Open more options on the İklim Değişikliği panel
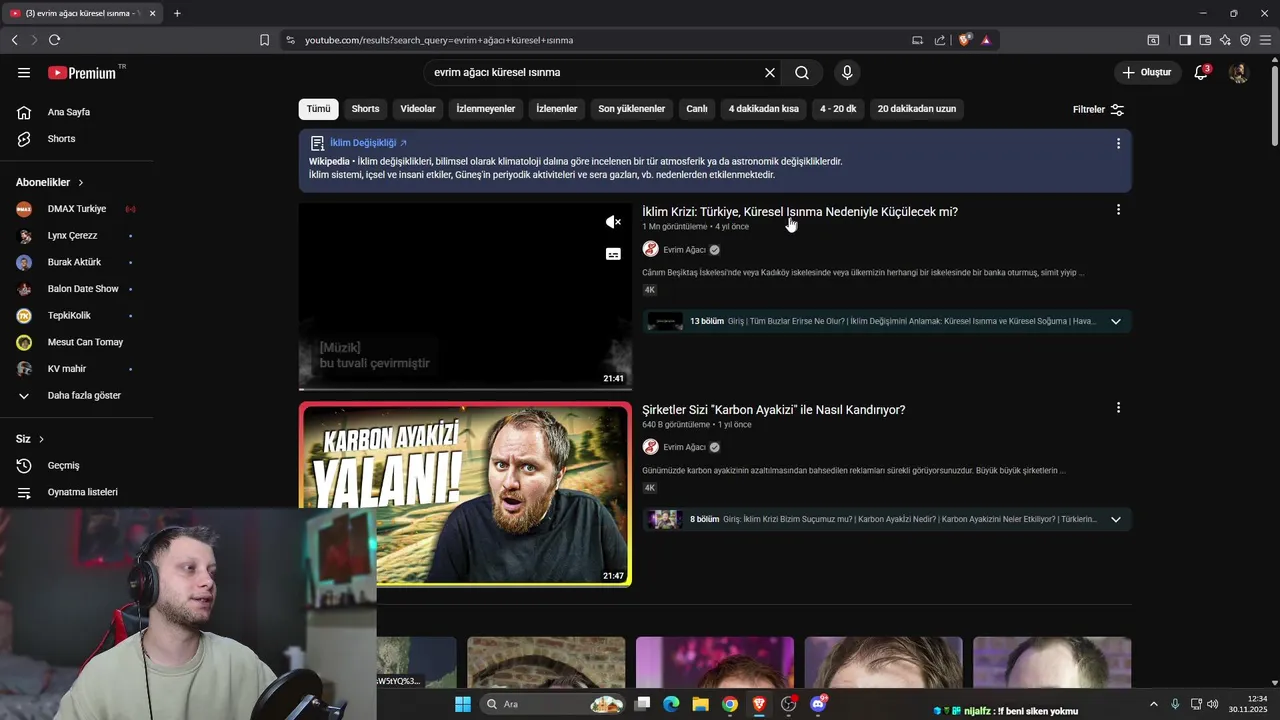The height and width of the screenshot is (720, 1280). tap(1118, 143)
